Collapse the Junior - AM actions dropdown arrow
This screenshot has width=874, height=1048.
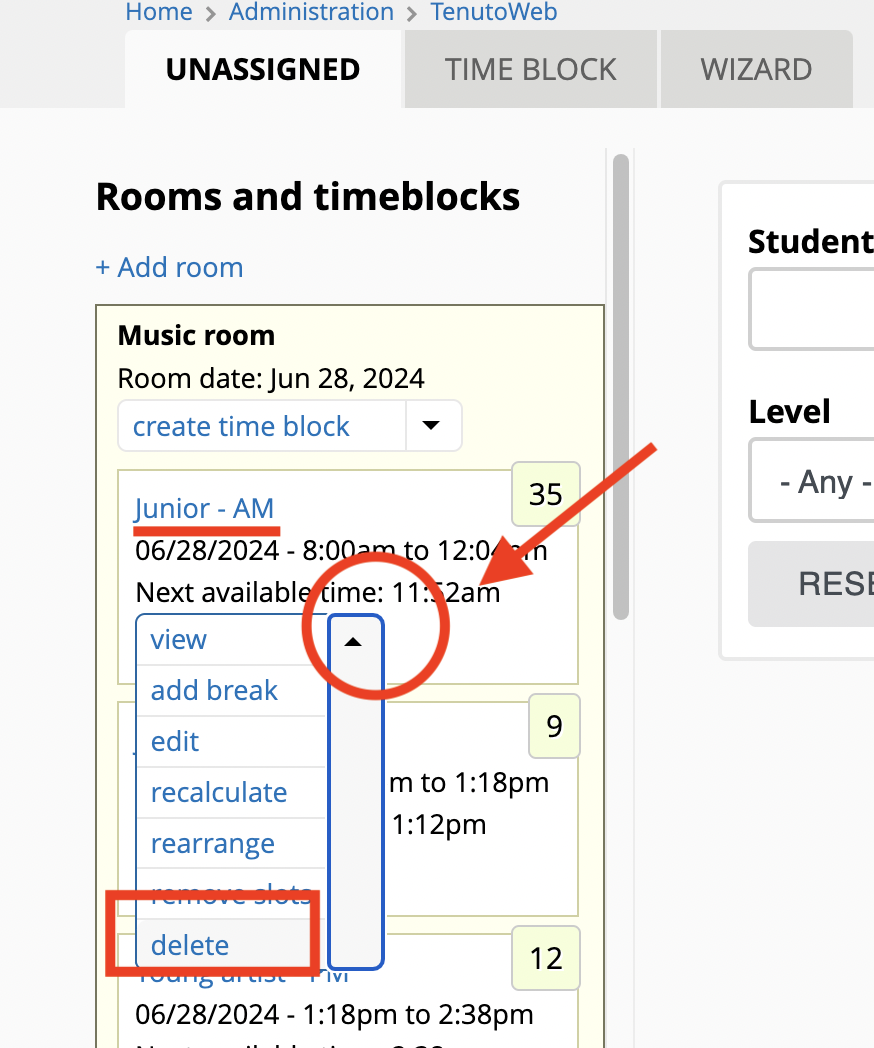355,642
